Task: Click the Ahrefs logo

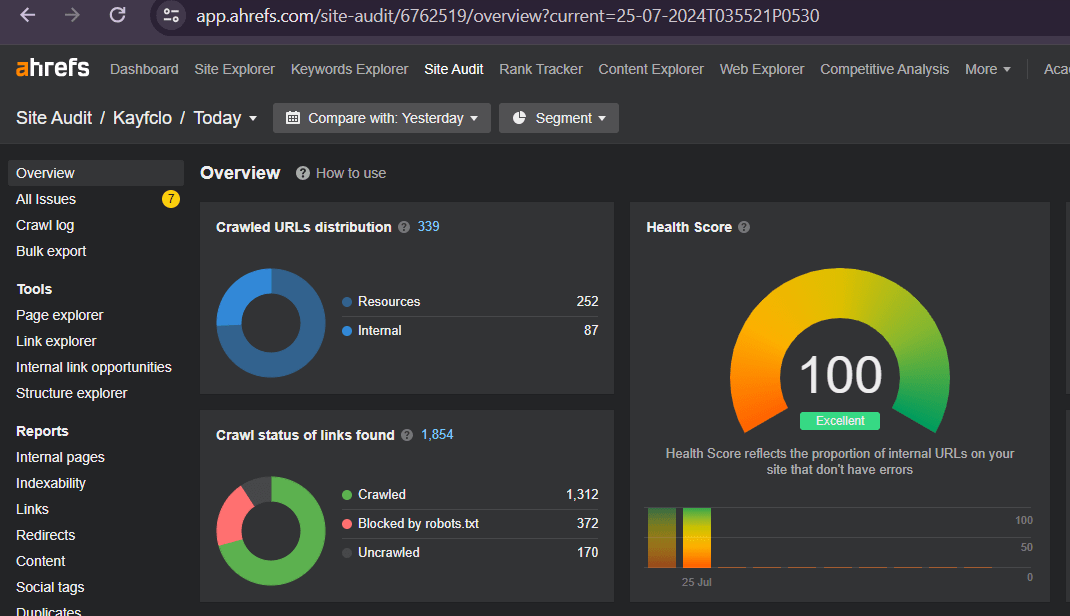Action: point(53,68)
